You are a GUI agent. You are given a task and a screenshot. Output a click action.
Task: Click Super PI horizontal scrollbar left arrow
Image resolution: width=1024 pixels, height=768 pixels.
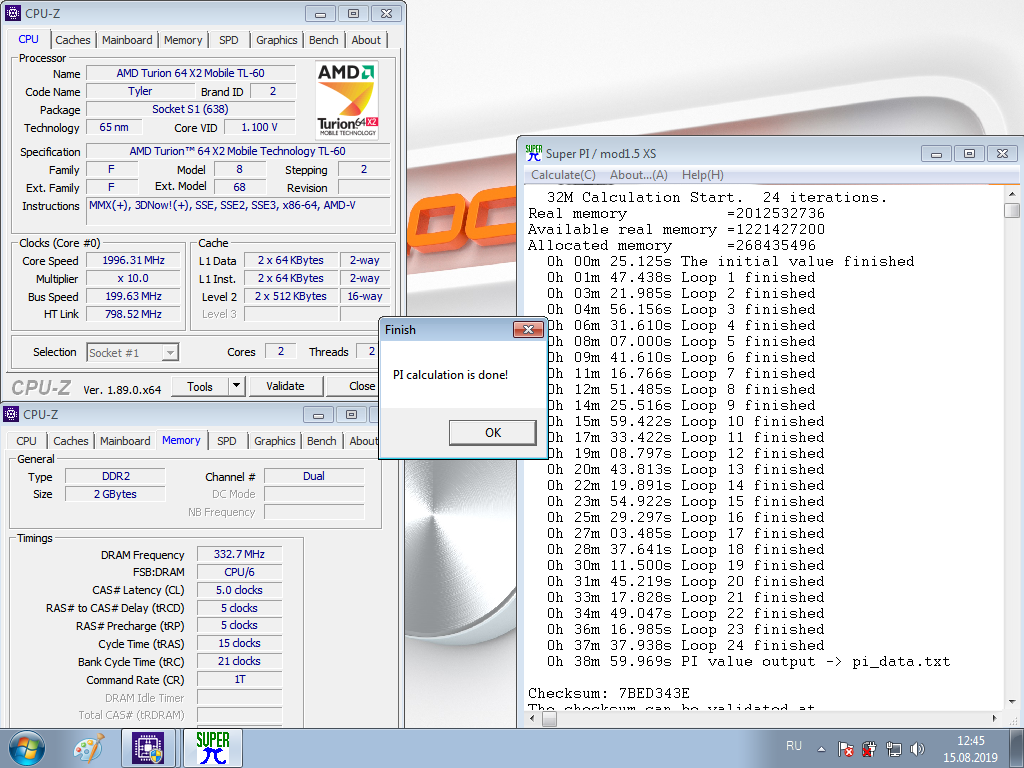(533, 718)
